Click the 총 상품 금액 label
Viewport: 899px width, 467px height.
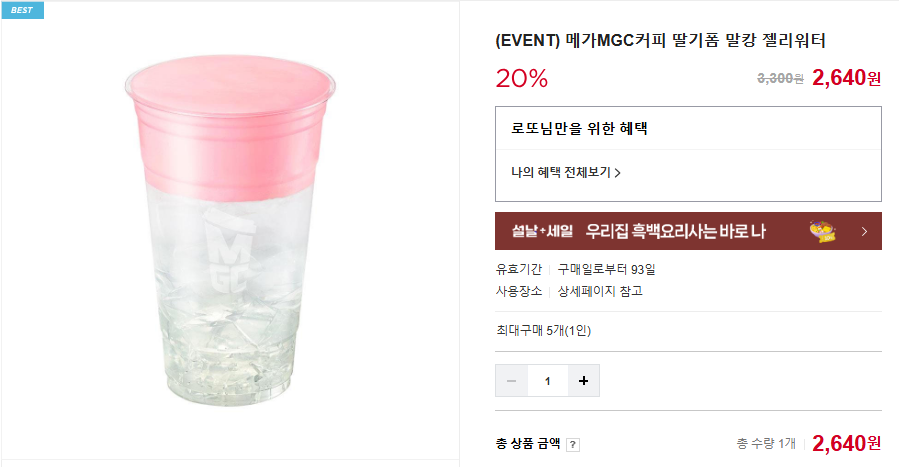point(528,443)
